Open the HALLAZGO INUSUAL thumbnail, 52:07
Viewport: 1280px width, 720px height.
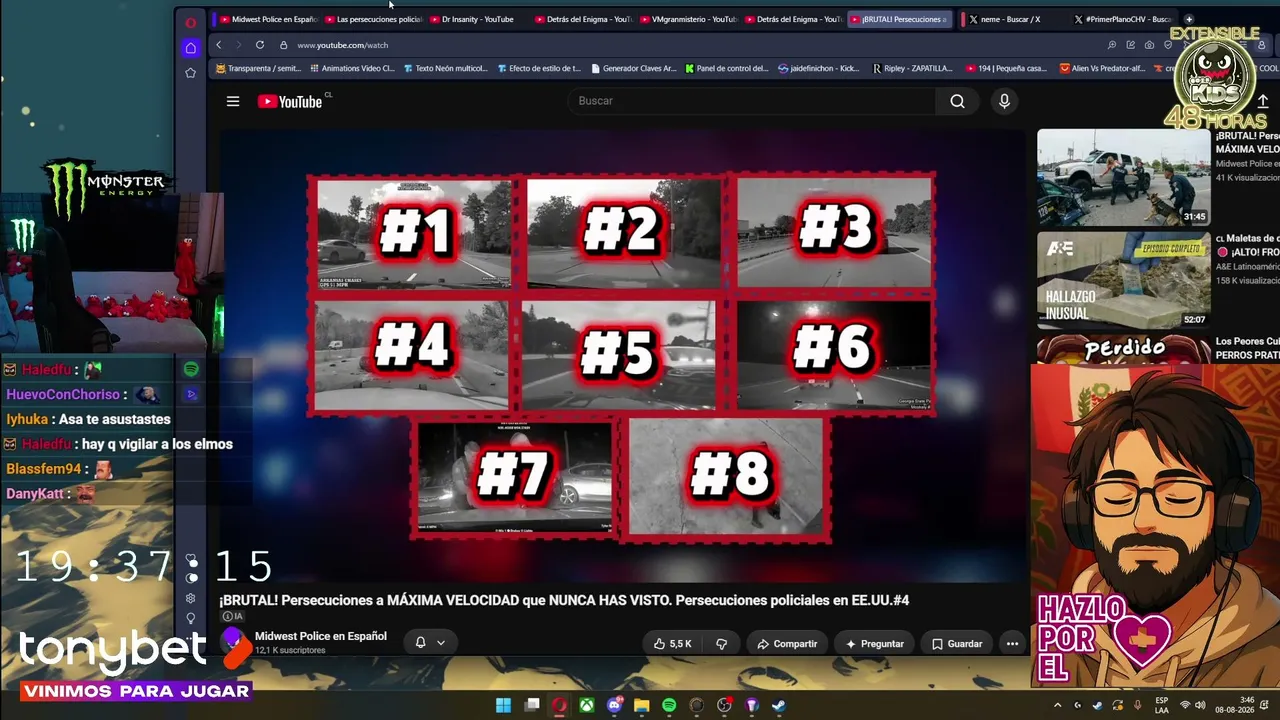(x=1123, y=280)
